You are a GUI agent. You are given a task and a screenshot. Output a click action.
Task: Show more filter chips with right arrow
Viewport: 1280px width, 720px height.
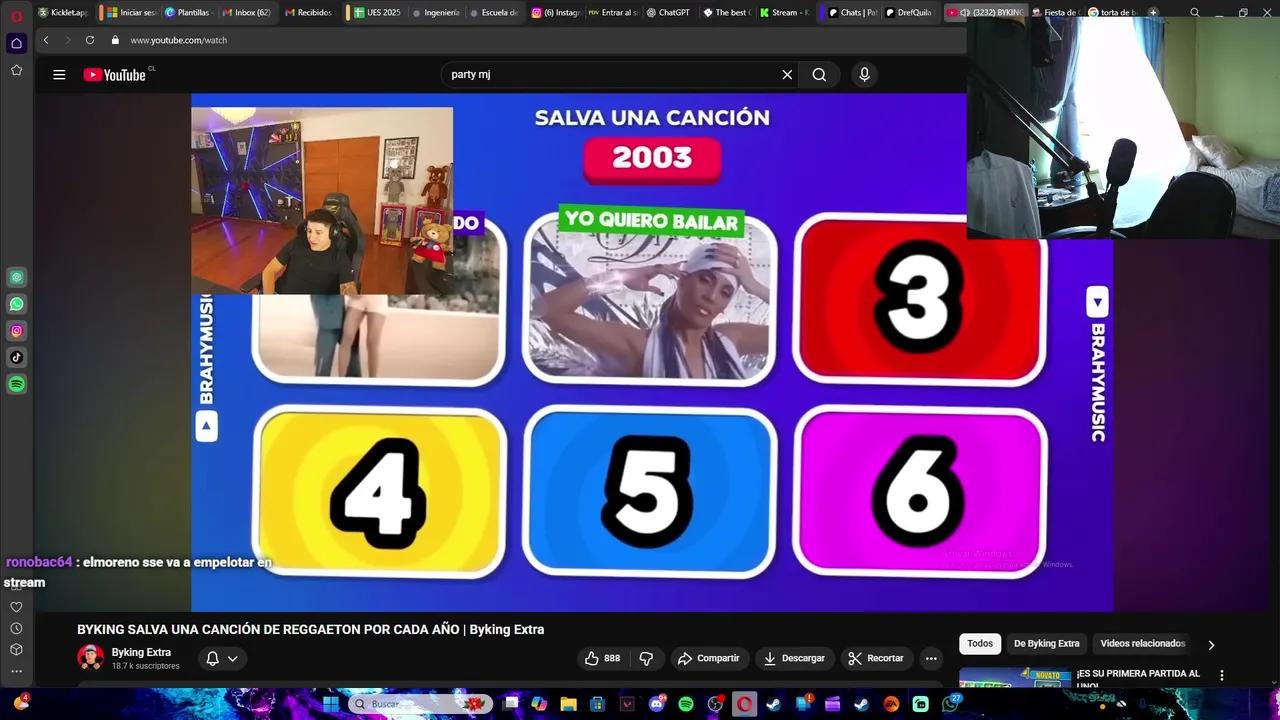pos(1211,645)
